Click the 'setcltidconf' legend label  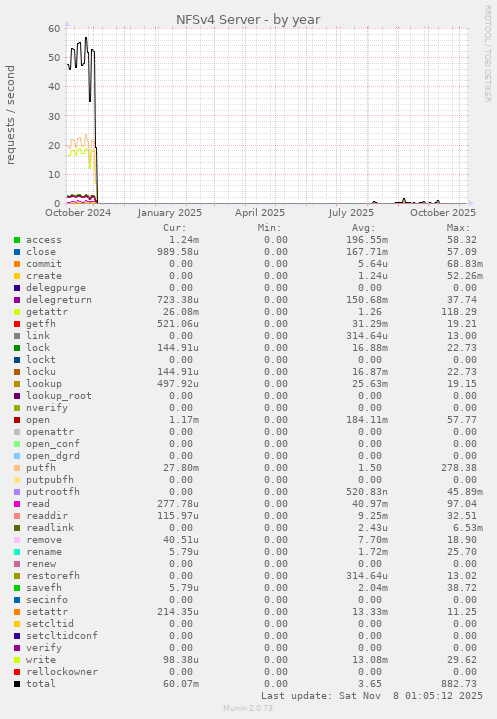click(x=62, y=636)
